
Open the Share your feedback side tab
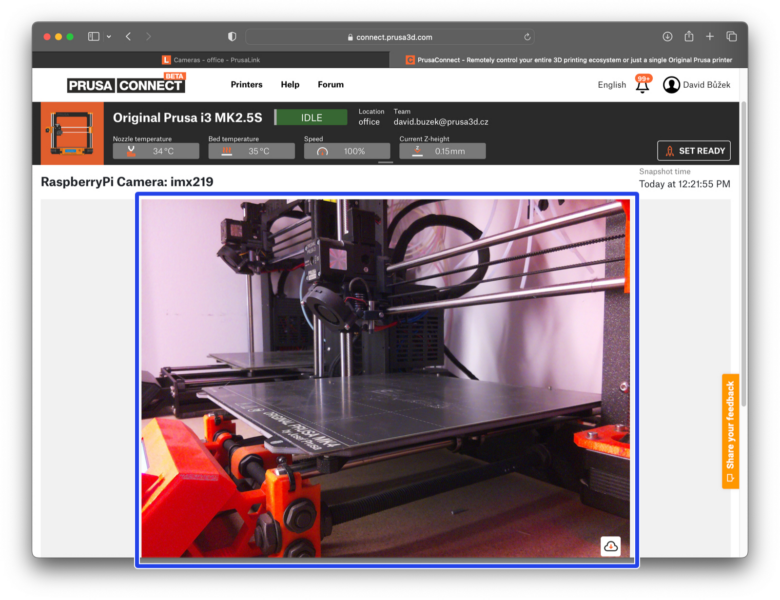coord(730,431)
